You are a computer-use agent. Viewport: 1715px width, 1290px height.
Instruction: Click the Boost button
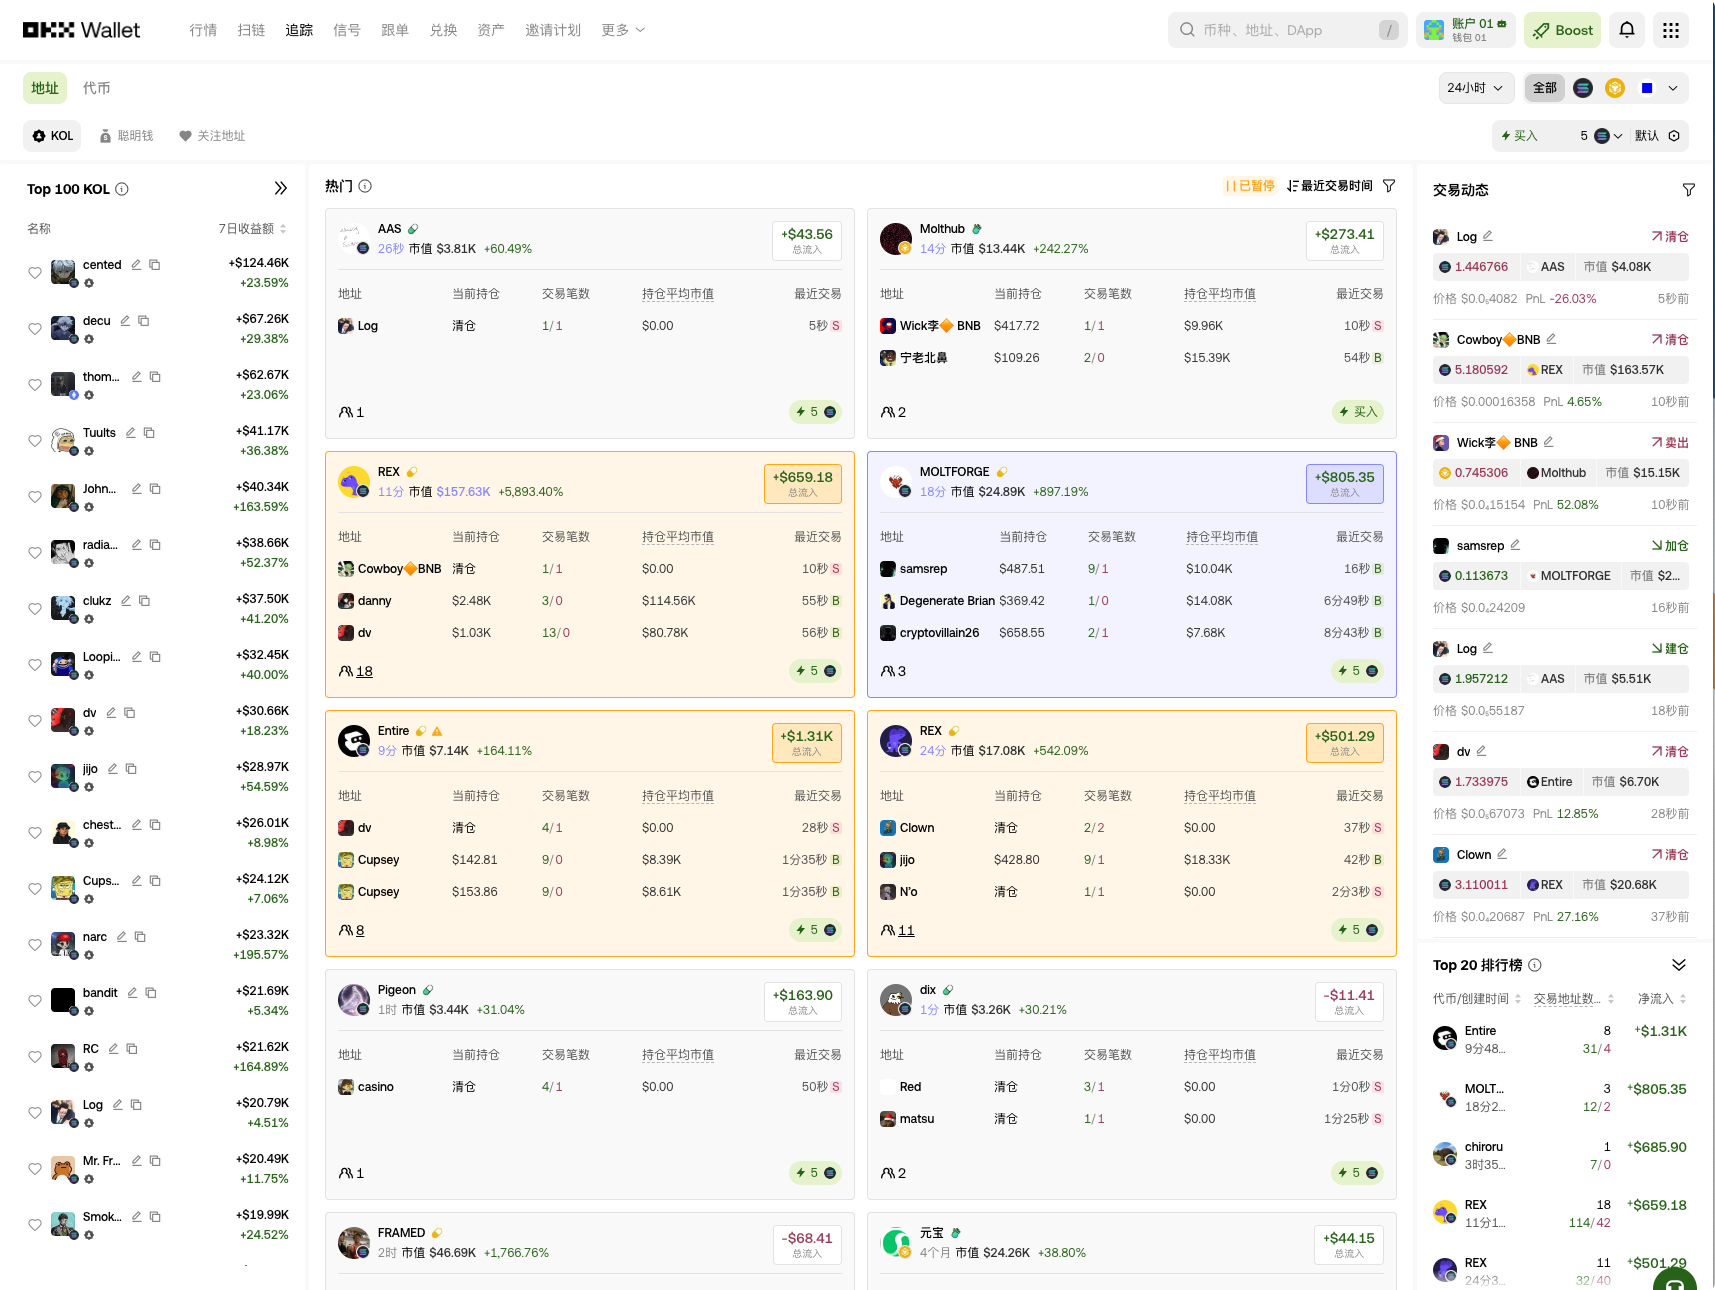click(x=1562, y=30)
